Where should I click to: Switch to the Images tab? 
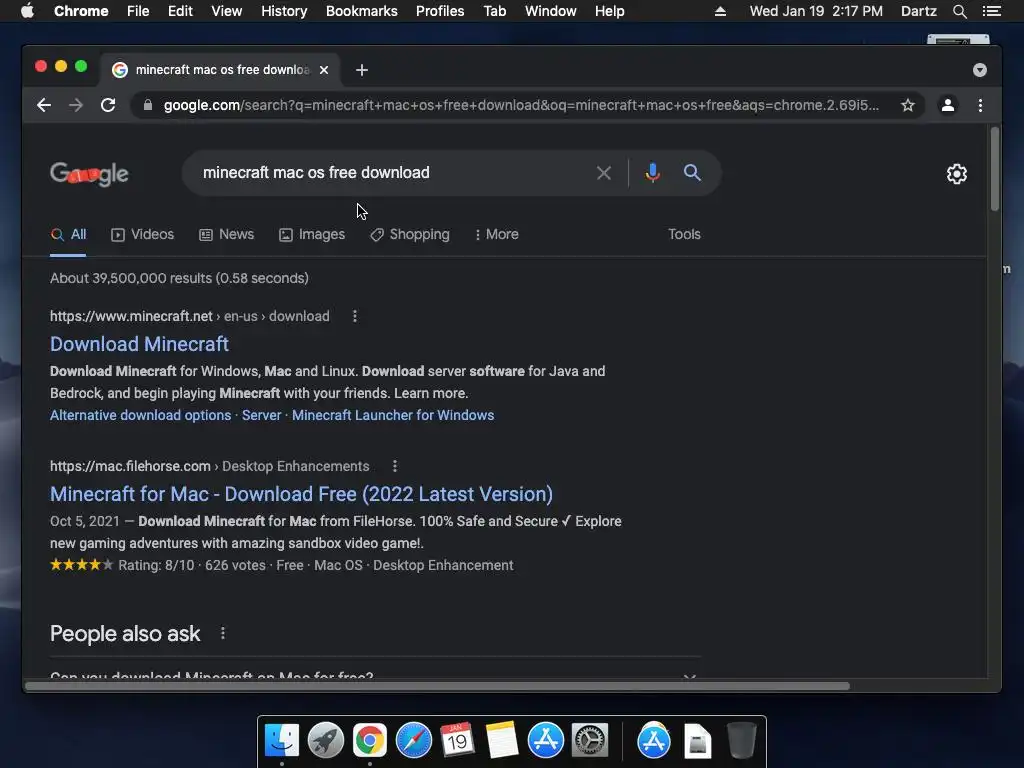(312, 234)
